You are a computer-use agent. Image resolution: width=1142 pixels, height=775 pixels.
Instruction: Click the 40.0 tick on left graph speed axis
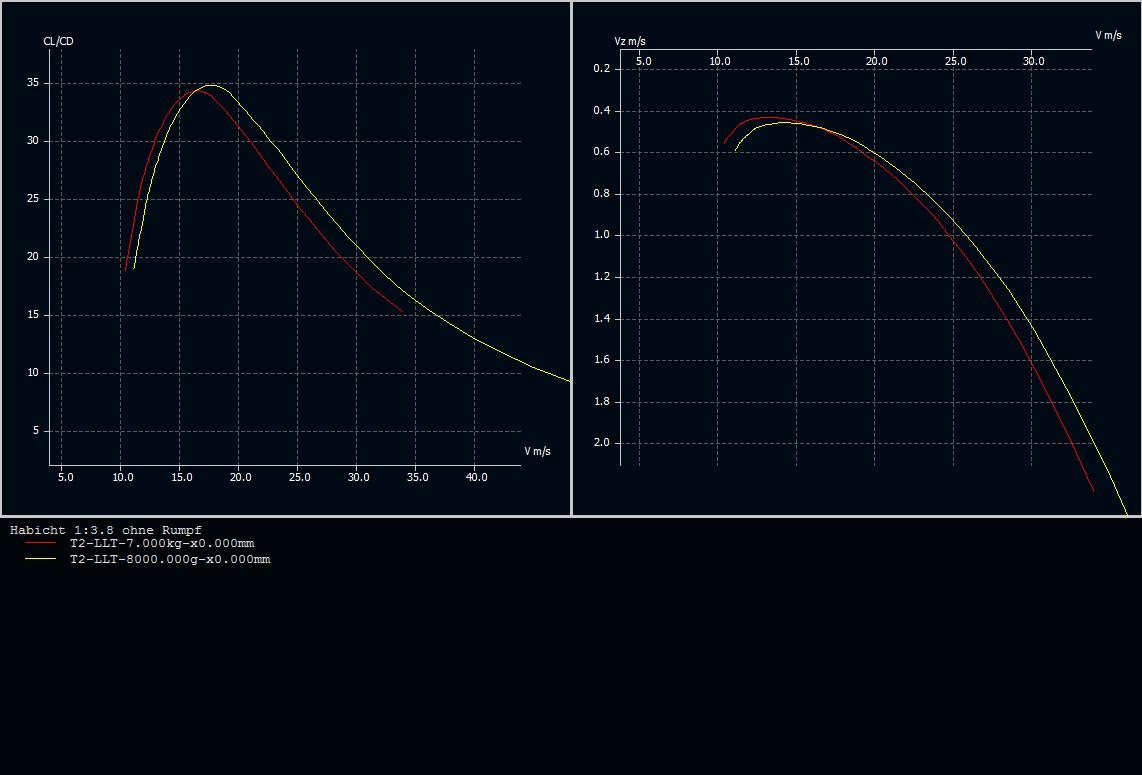tap(476, 477)
